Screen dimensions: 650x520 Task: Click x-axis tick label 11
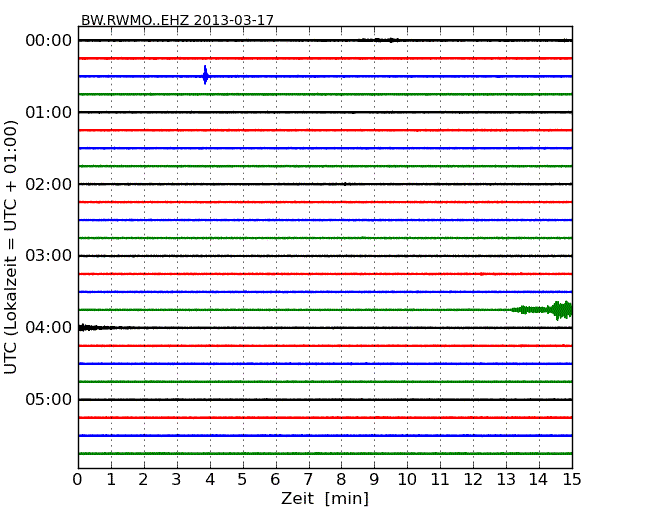pyautogui.click(x=440, y=480)
